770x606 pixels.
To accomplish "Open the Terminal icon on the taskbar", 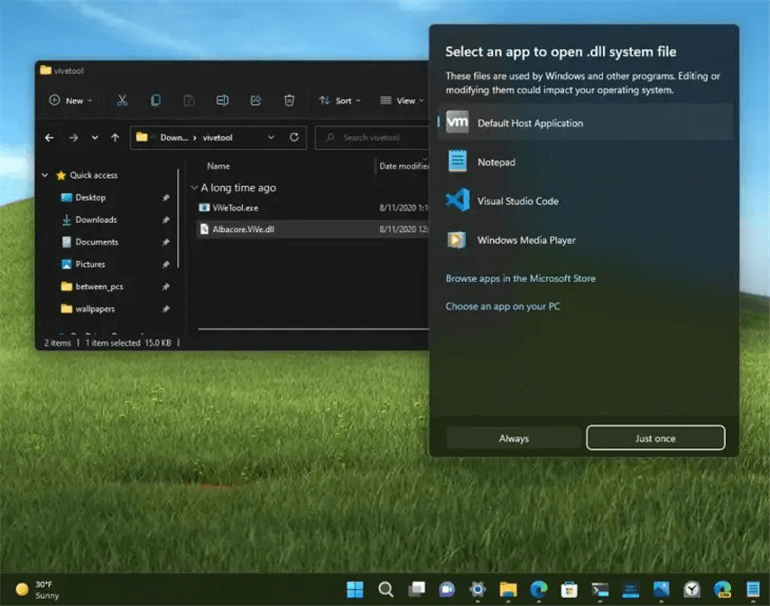I will click(x=600, y=589).
